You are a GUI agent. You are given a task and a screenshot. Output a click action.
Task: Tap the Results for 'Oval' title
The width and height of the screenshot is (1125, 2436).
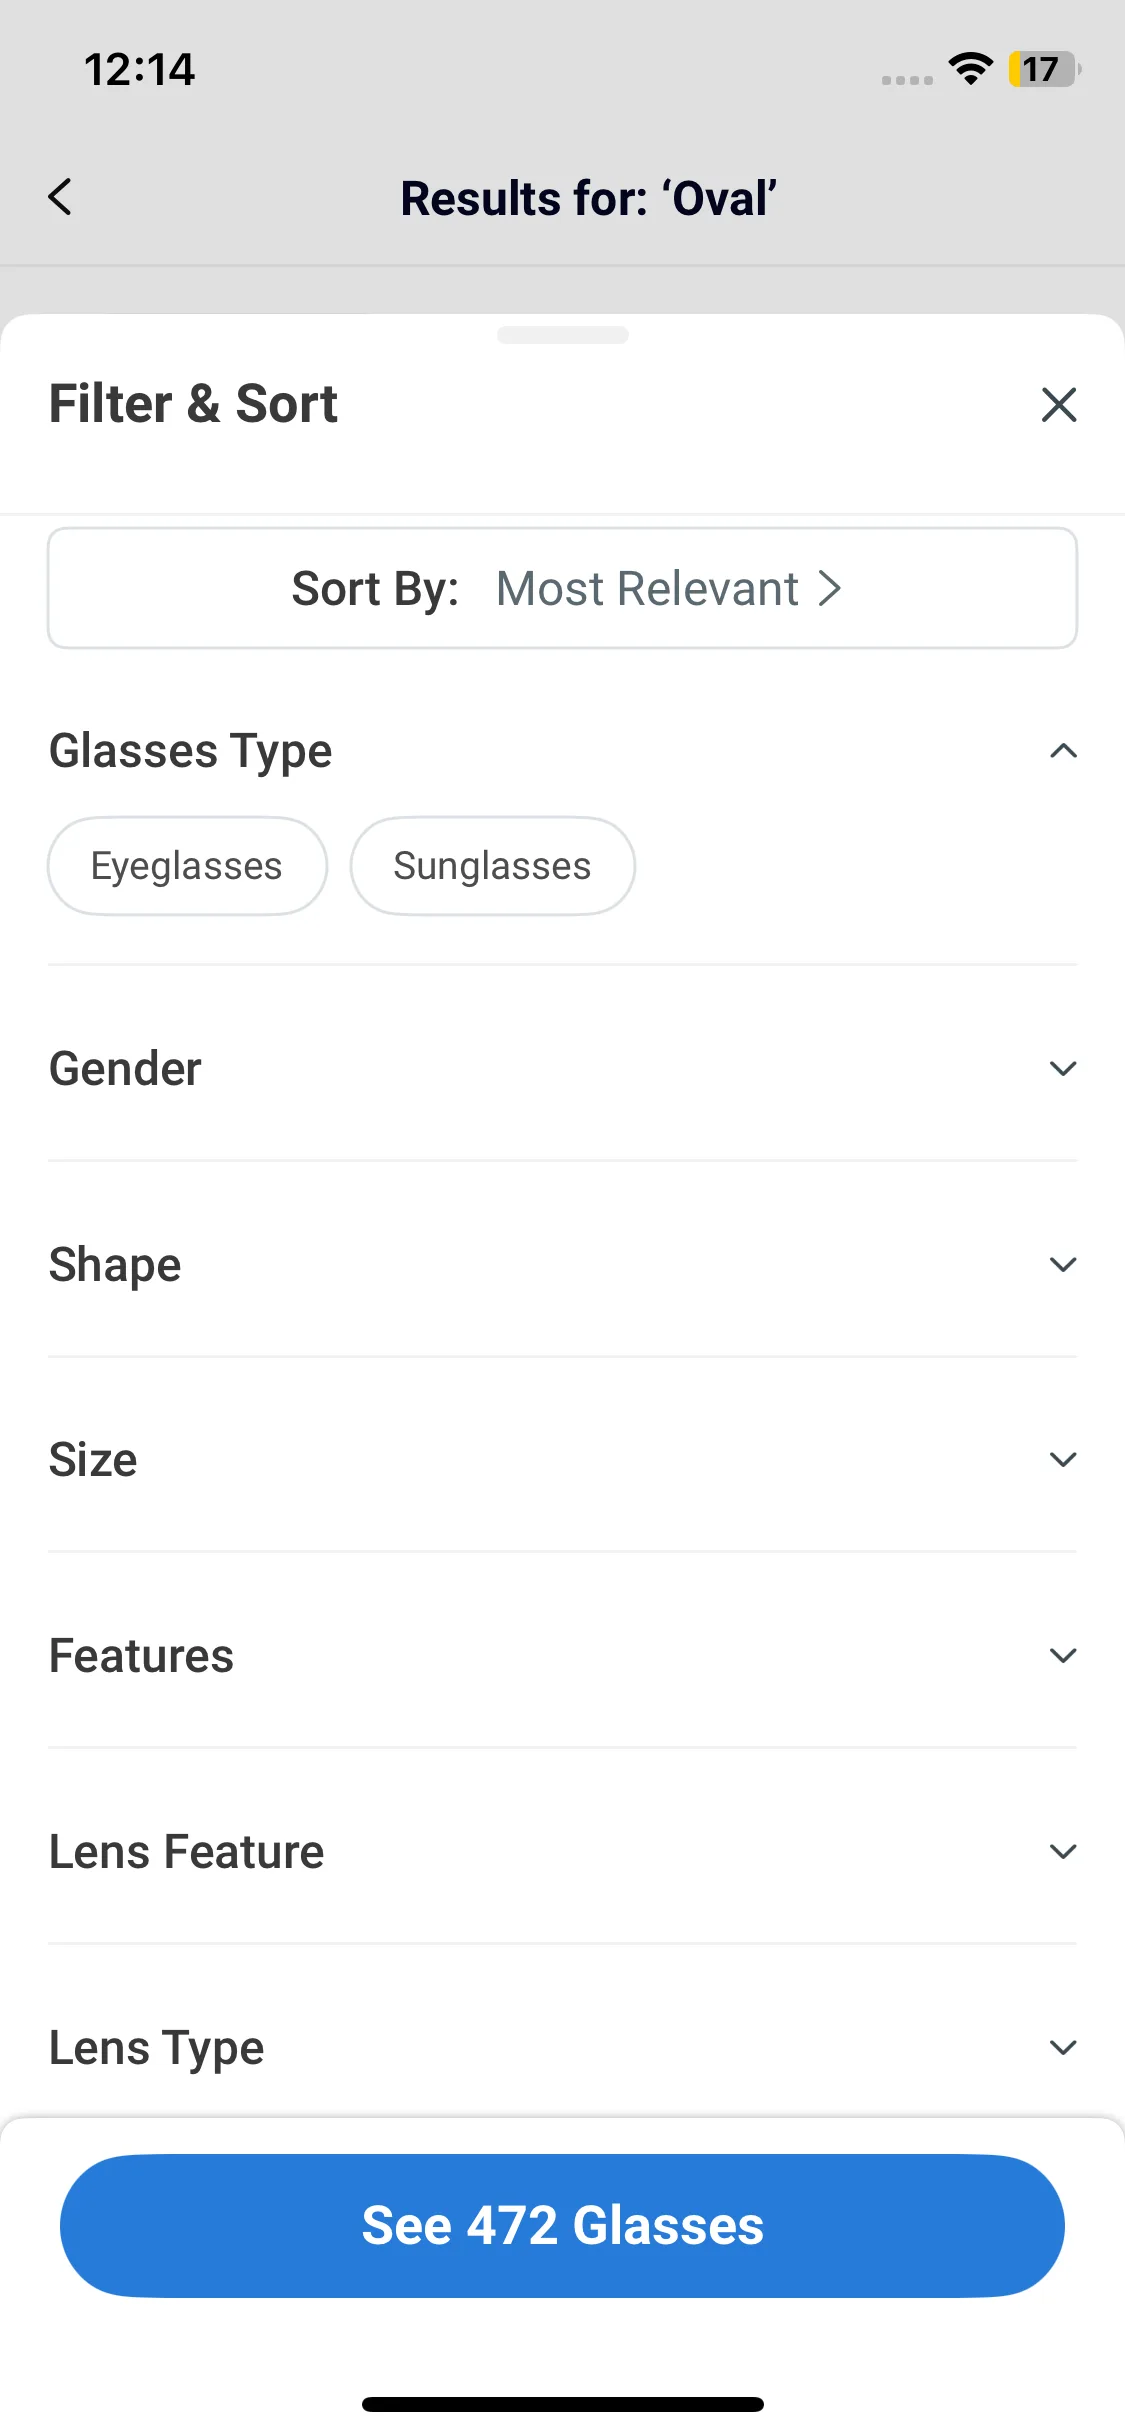point(588,198)
